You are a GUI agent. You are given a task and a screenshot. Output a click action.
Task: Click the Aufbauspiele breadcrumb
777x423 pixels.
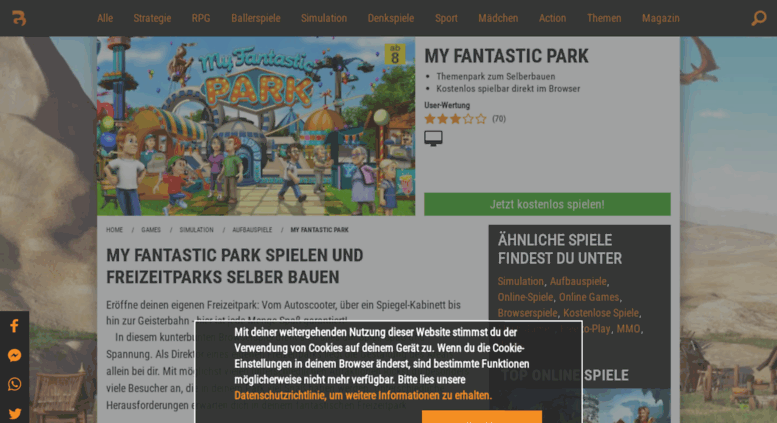pos(252,230)
